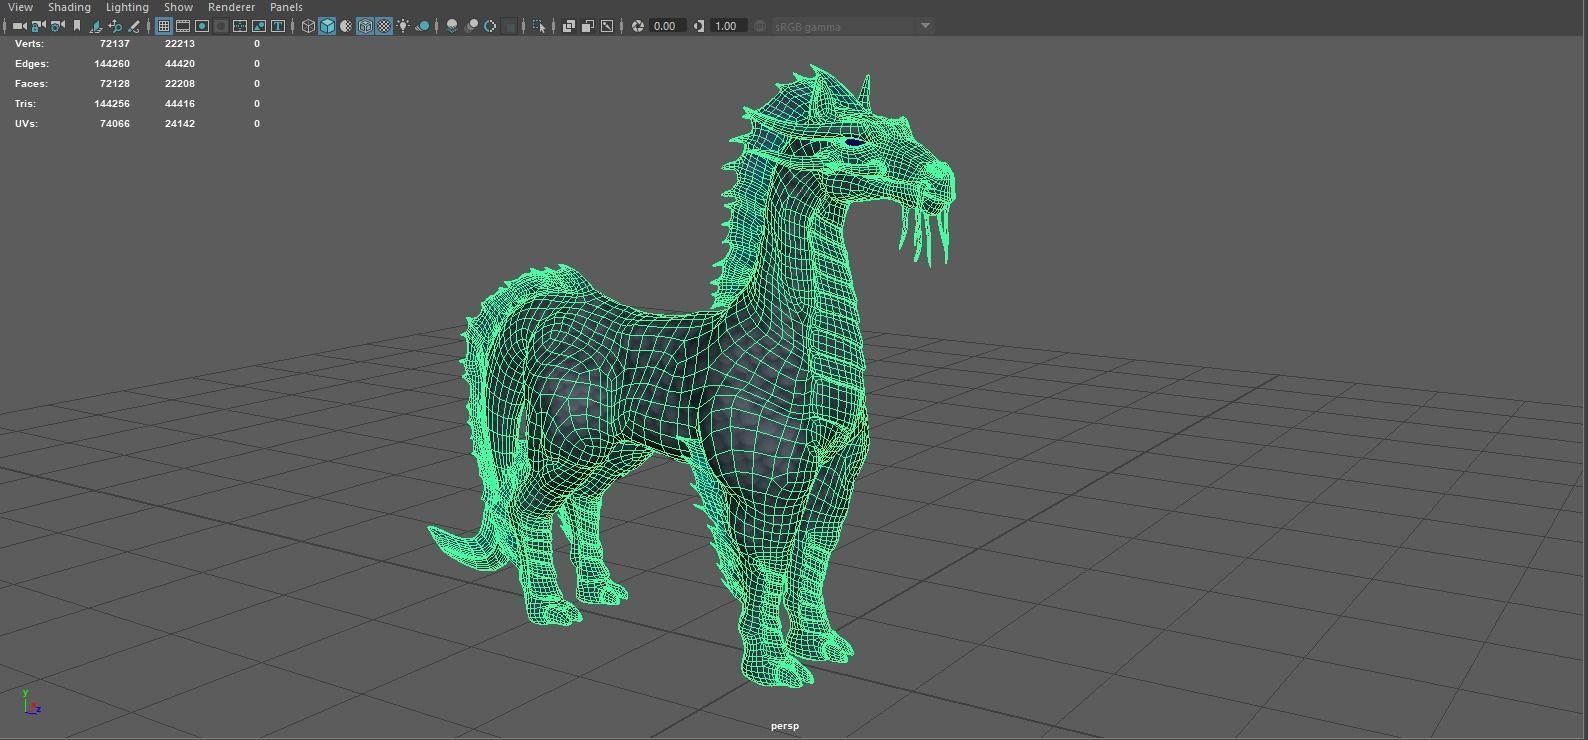Image resolution: width=1588 pixels, height=740 pixels.
Task: Toggle the Gate Mask icon
Action: [x=221, y=26]
